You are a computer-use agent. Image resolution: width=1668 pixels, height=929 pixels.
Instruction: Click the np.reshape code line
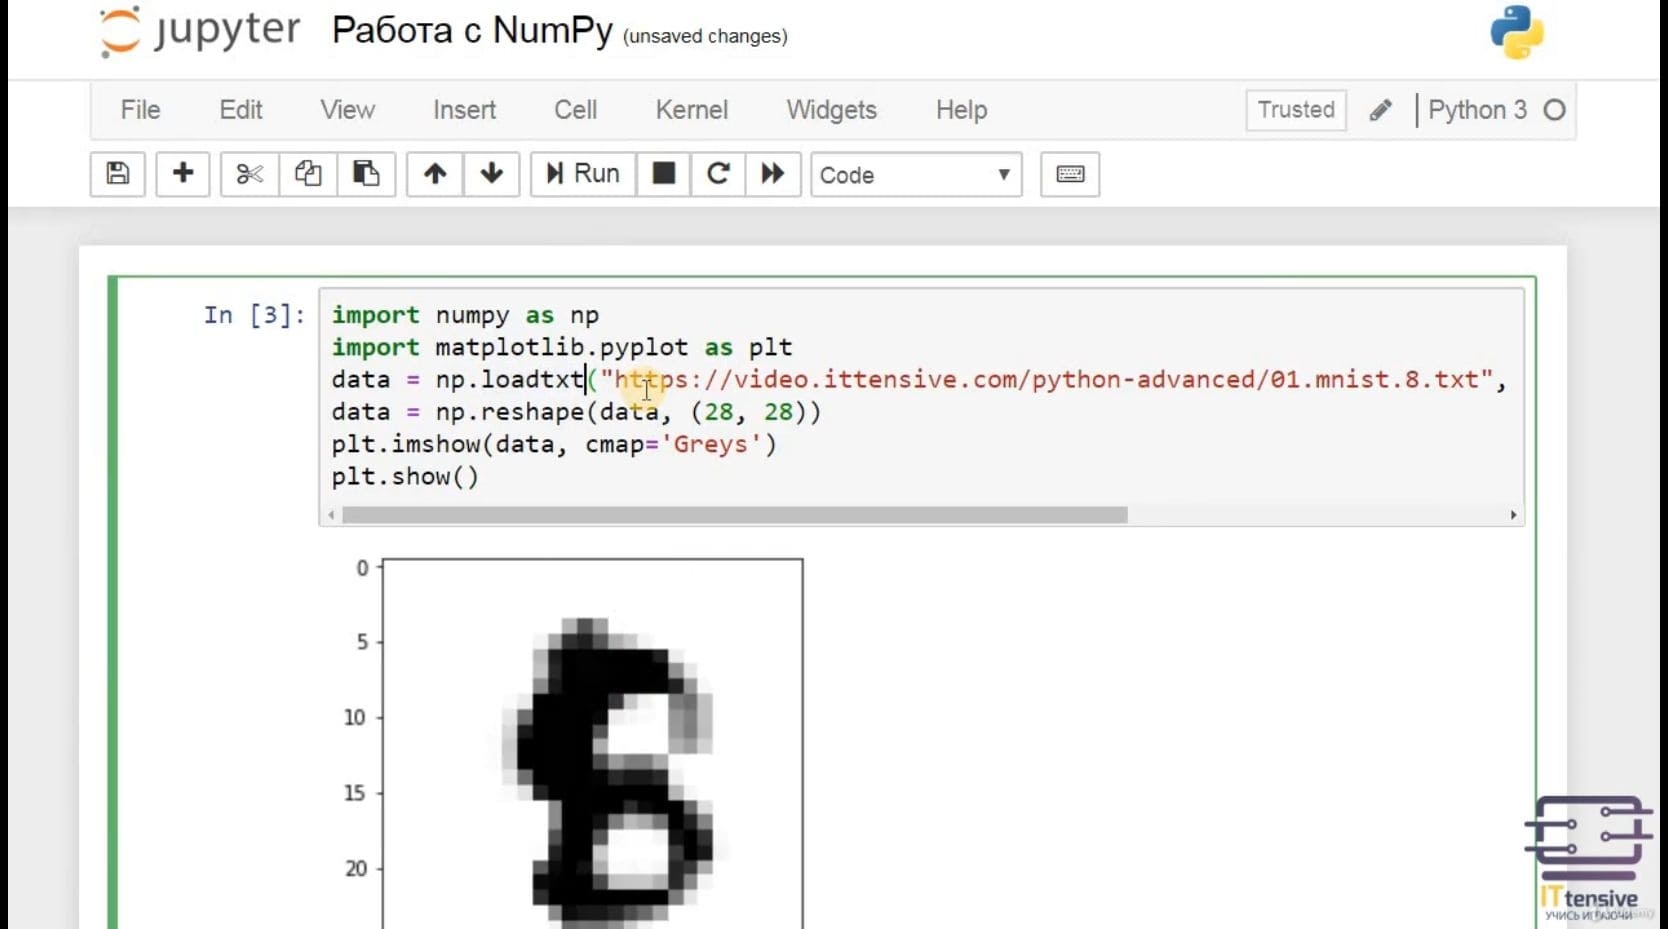pos(576,412)
